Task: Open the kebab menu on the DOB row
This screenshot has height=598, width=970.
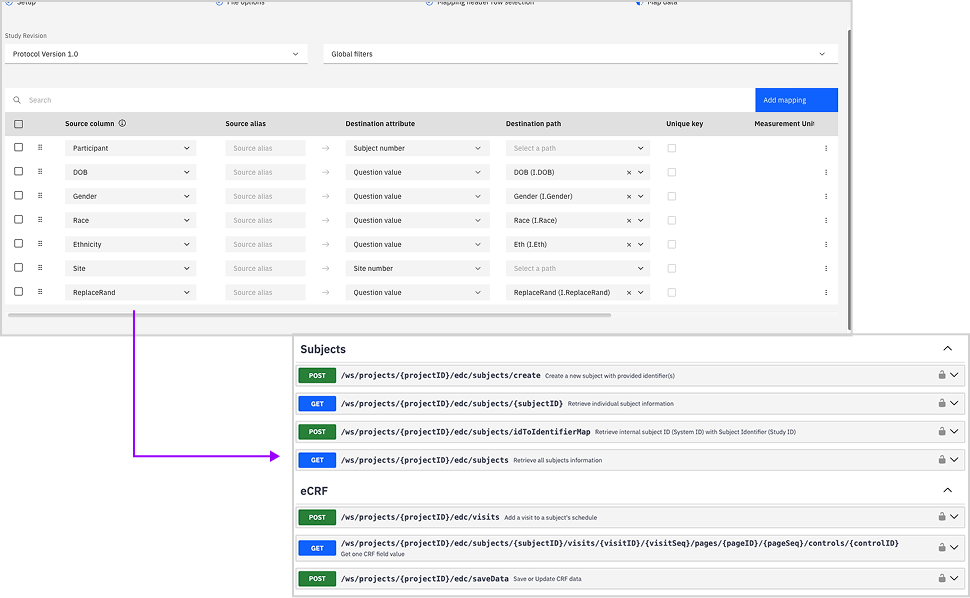Action: pos(826,172)
